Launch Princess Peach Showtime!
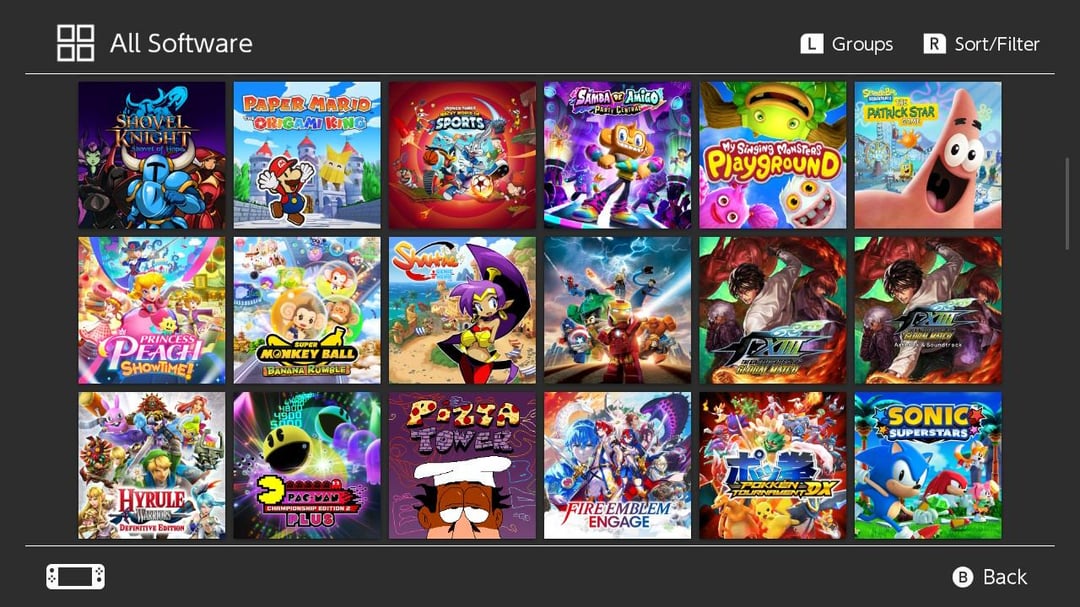Image resolution: width=1080 pixels, height=607 pixels. click(152, 311)
